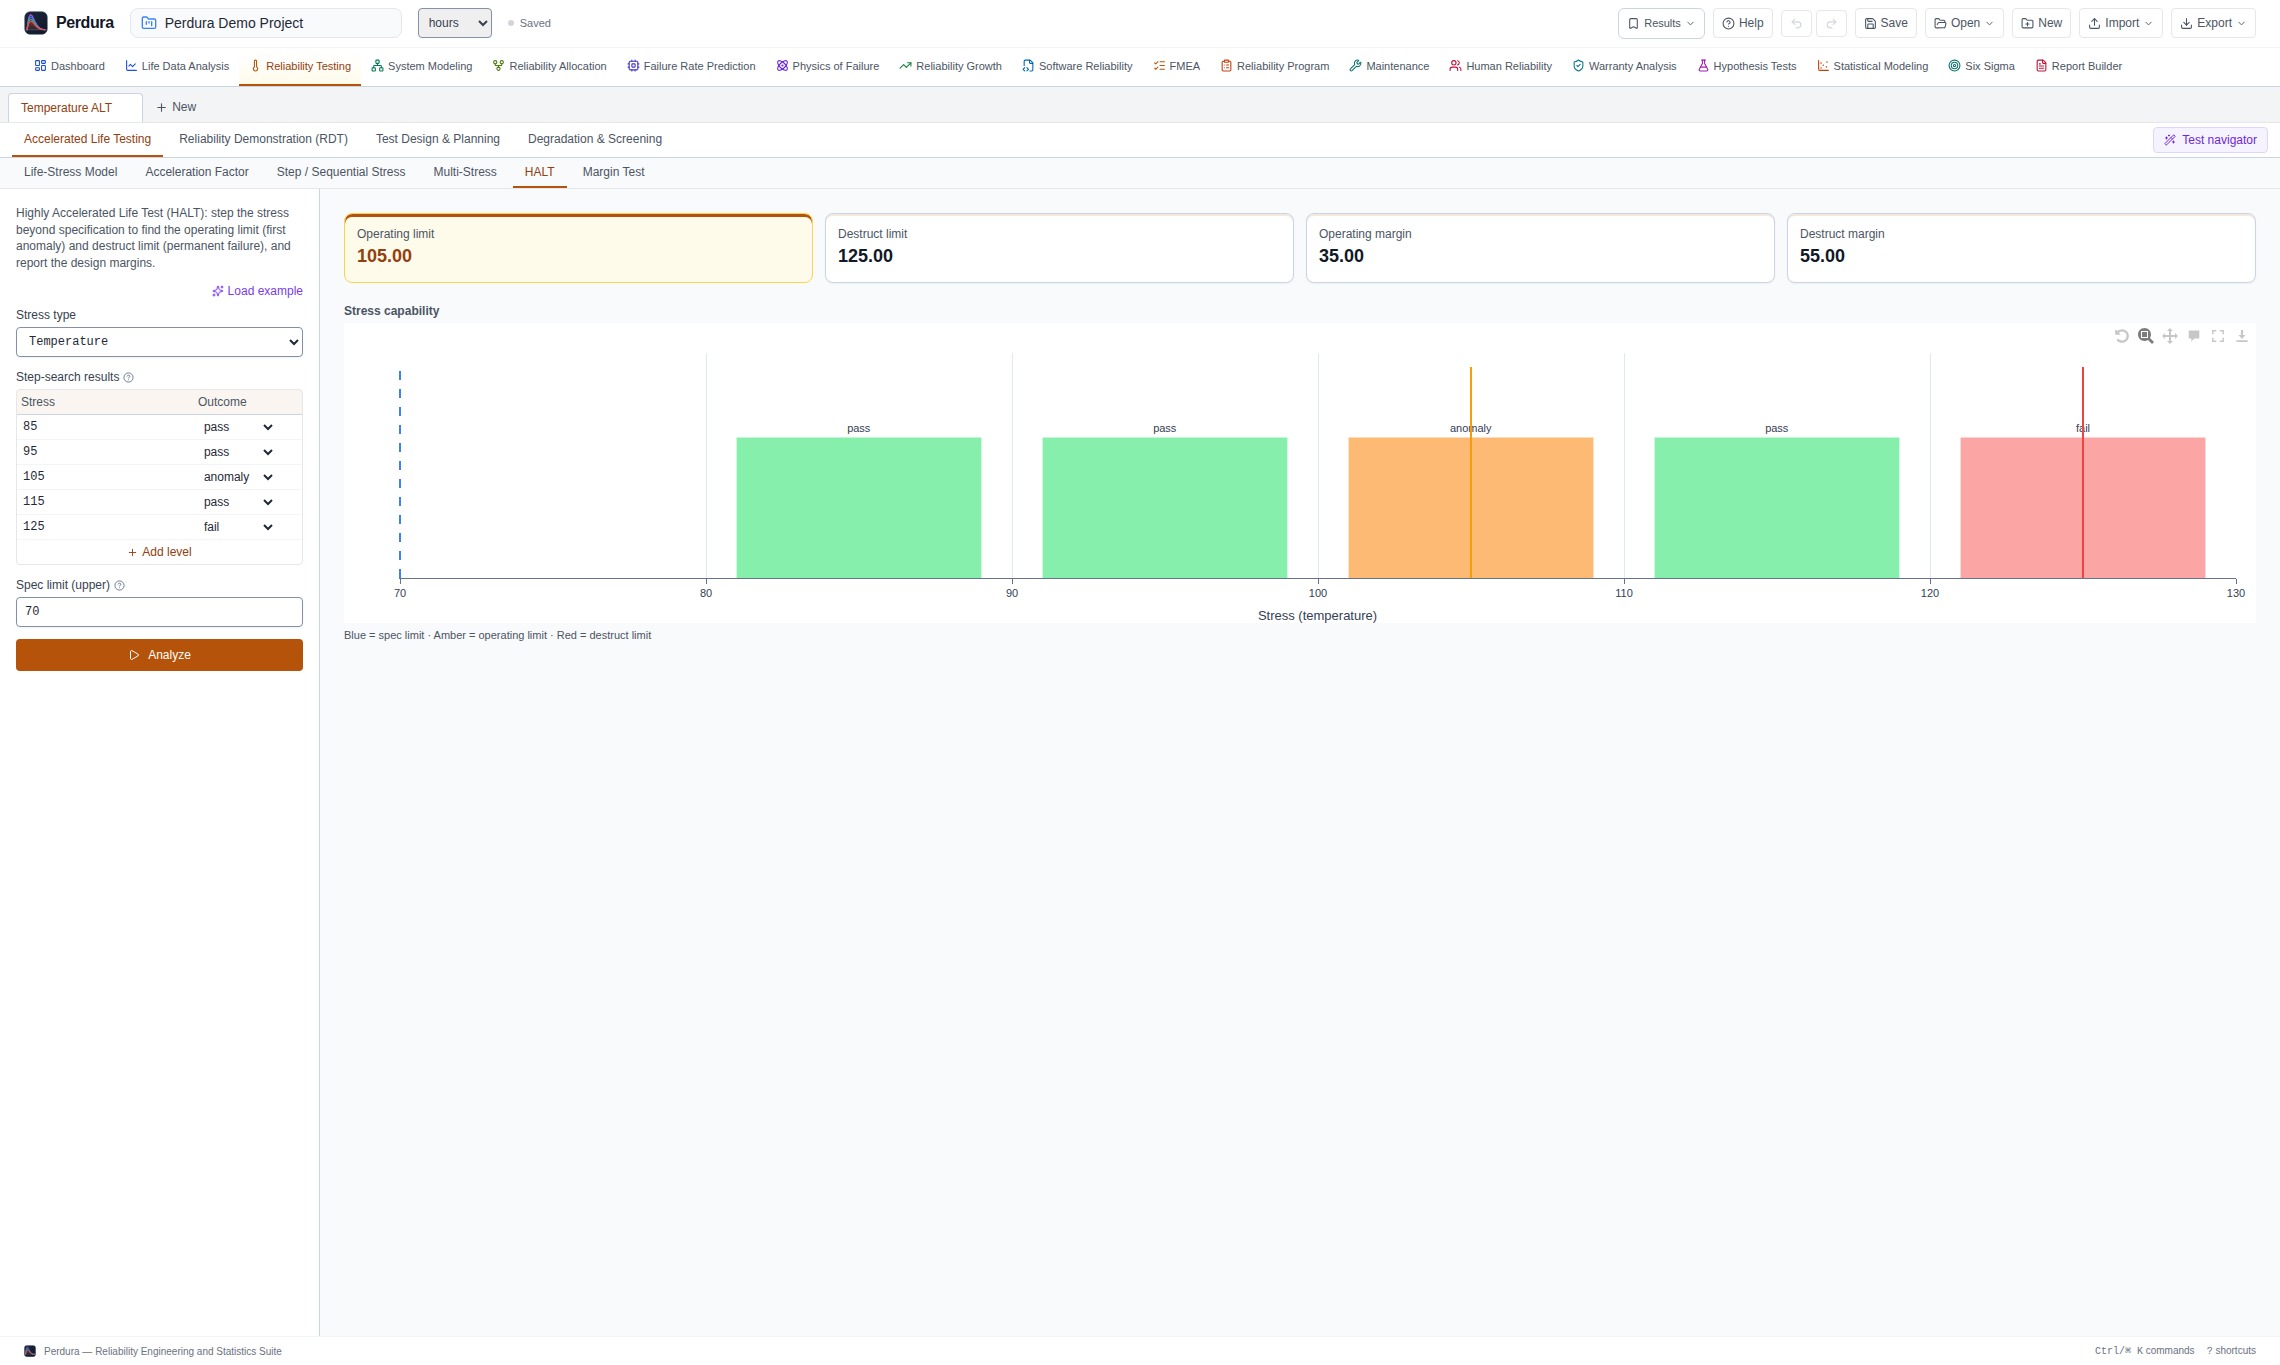Screen dimensions: 2280x1365
Task: Go to the FMEA module
Action: 1176,66
